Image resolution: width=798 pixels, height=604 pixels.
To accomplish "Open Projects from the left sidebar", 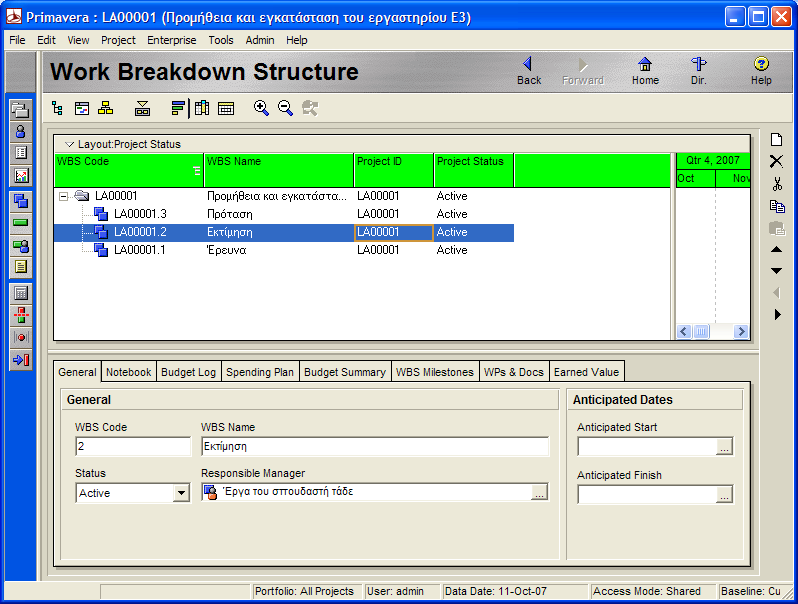I will click(x=21, y=110).
